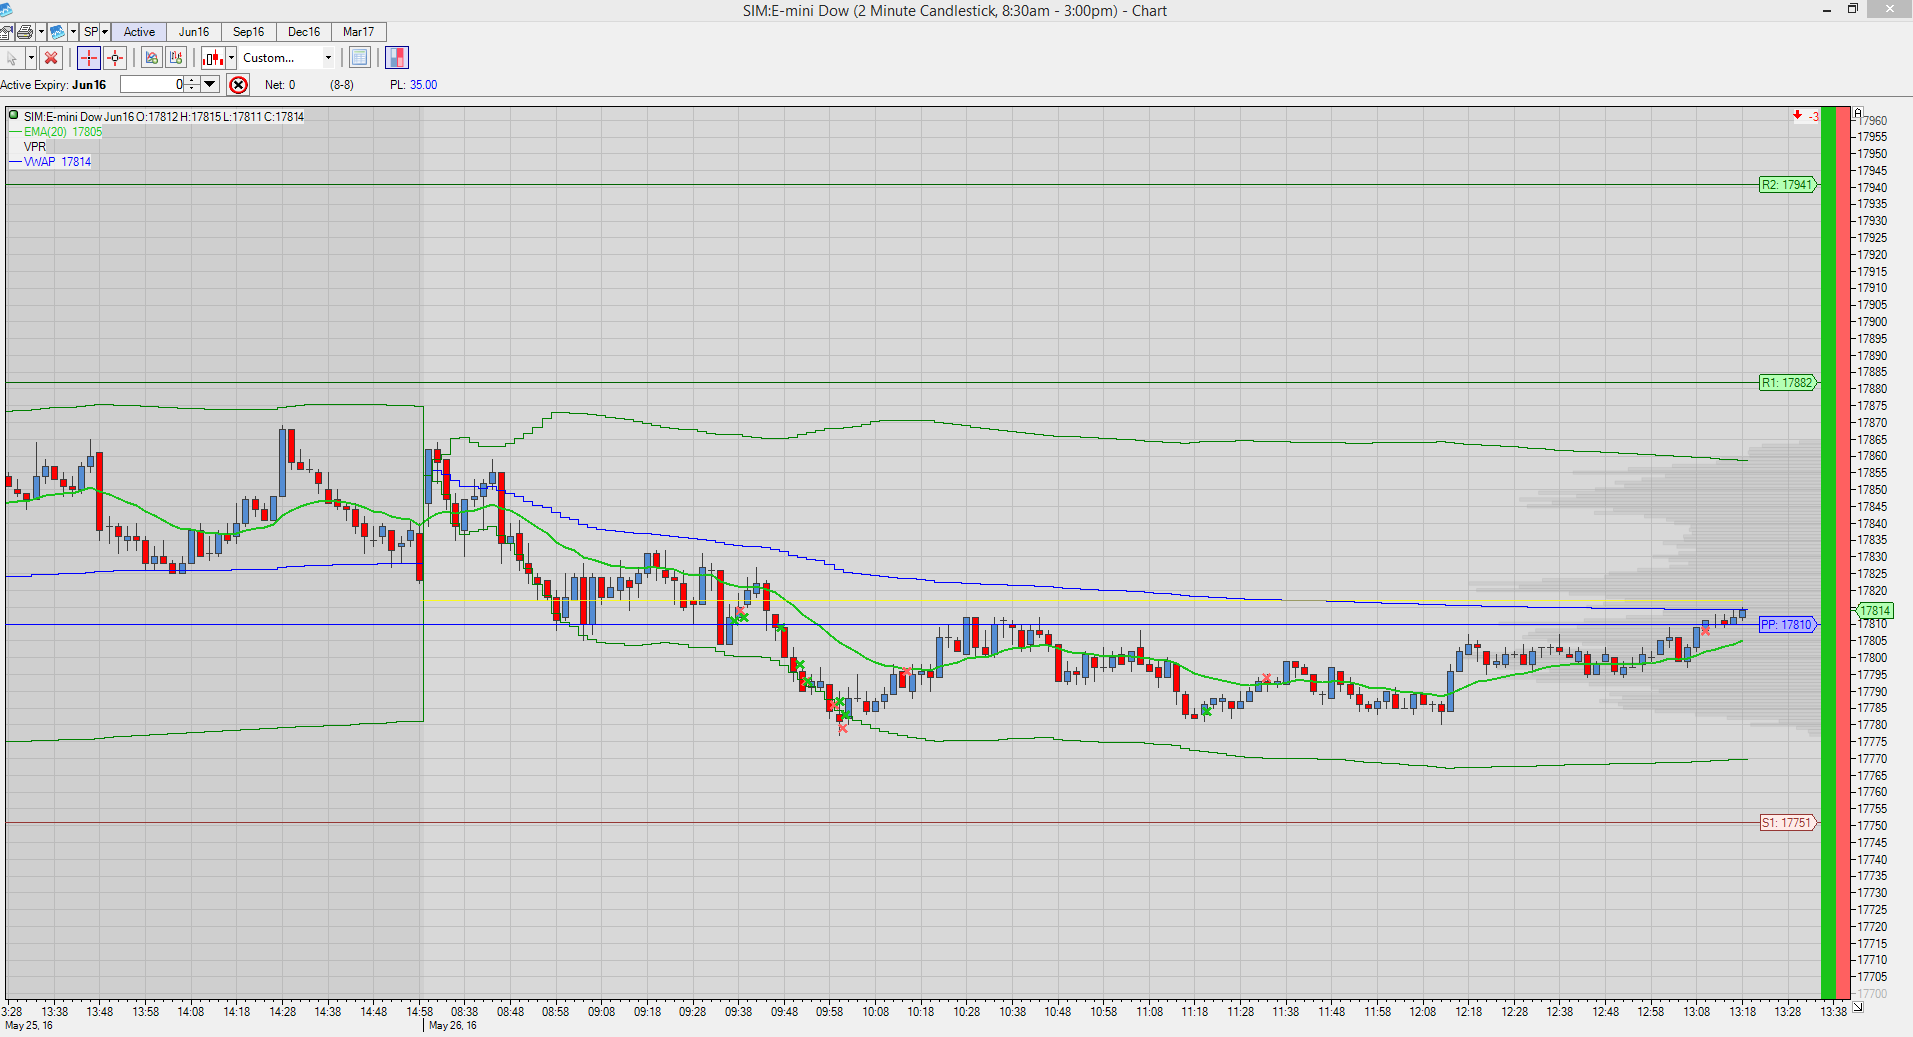Click the PL: 35.00 value
The height and width of the screenshot is (1037, 1913).
pyautogui.click(x=413, y=85)
